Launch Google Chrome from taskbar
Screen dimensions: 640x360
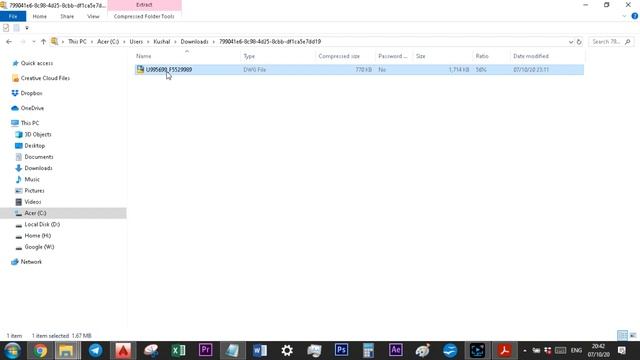40,351
